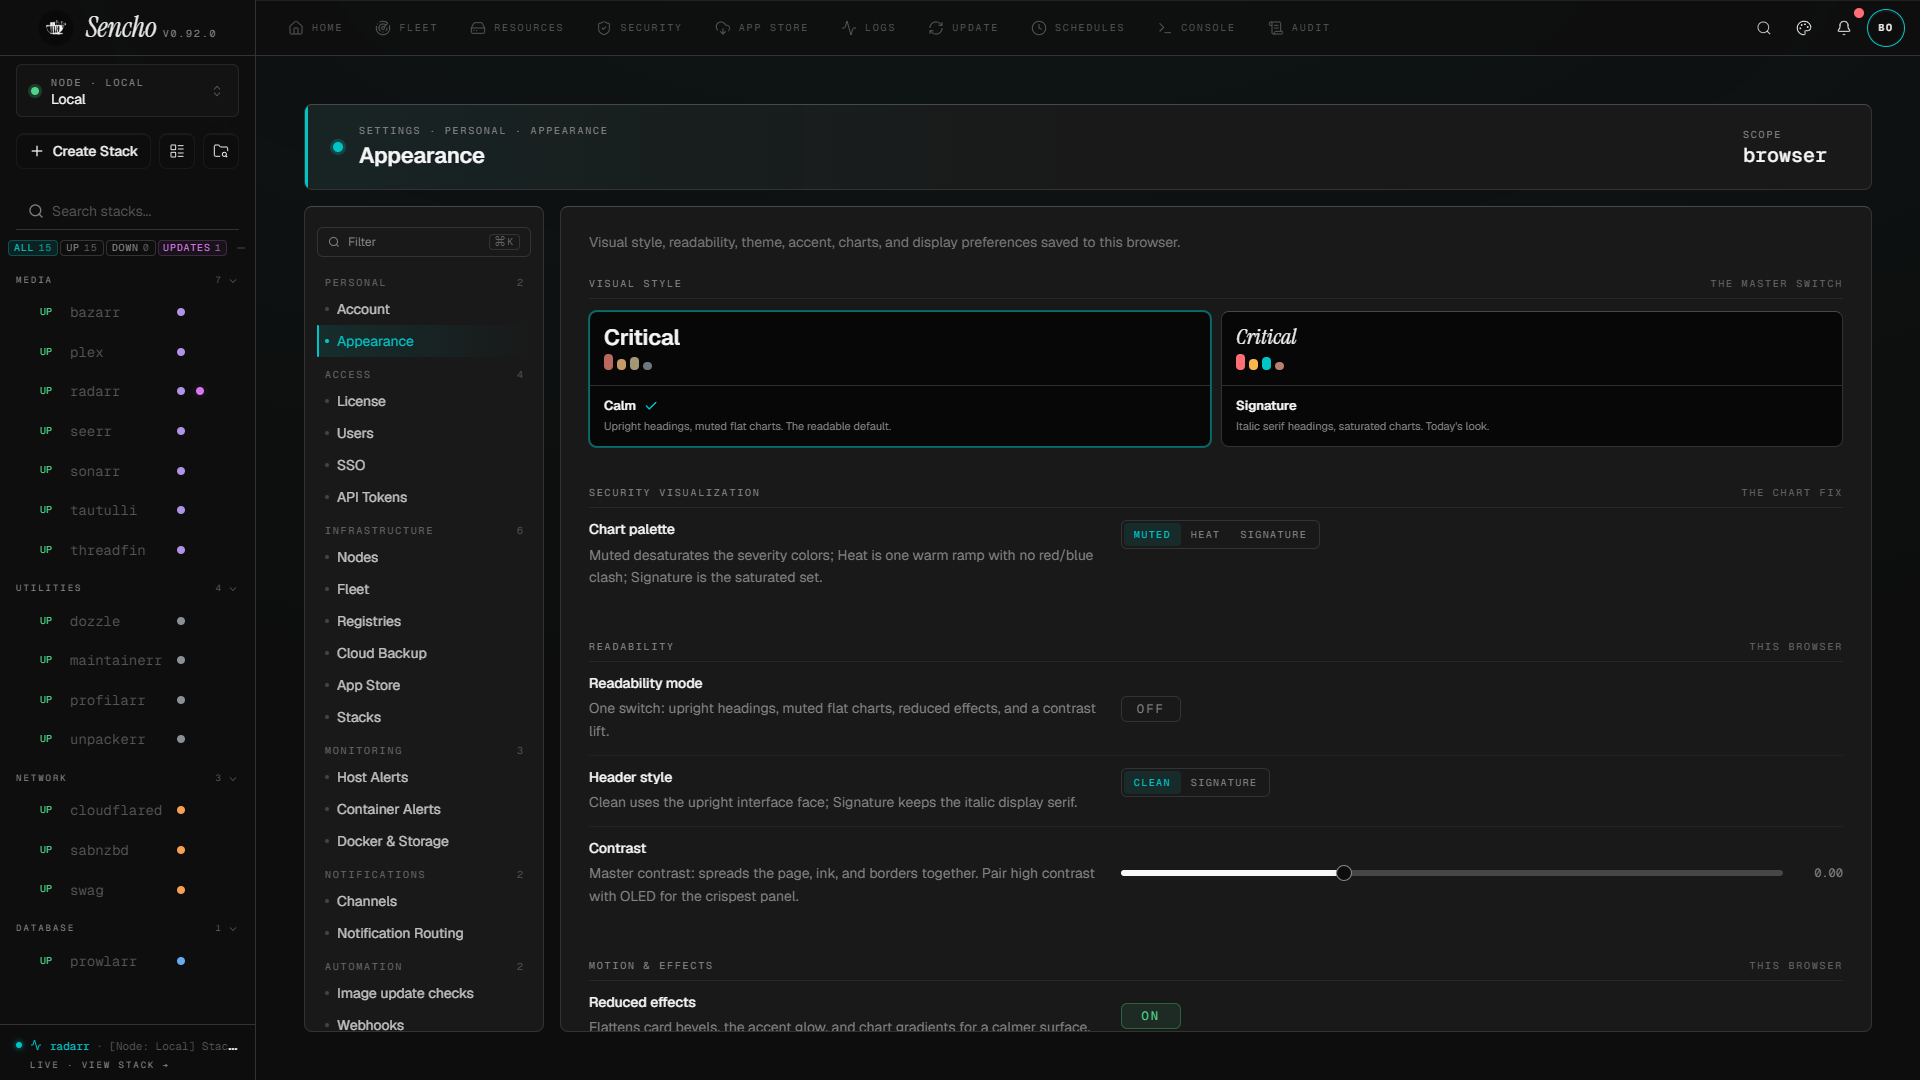Click the Security shield icon
This screenshot has height=1080, width=1920.
click(x=604, y=28)
